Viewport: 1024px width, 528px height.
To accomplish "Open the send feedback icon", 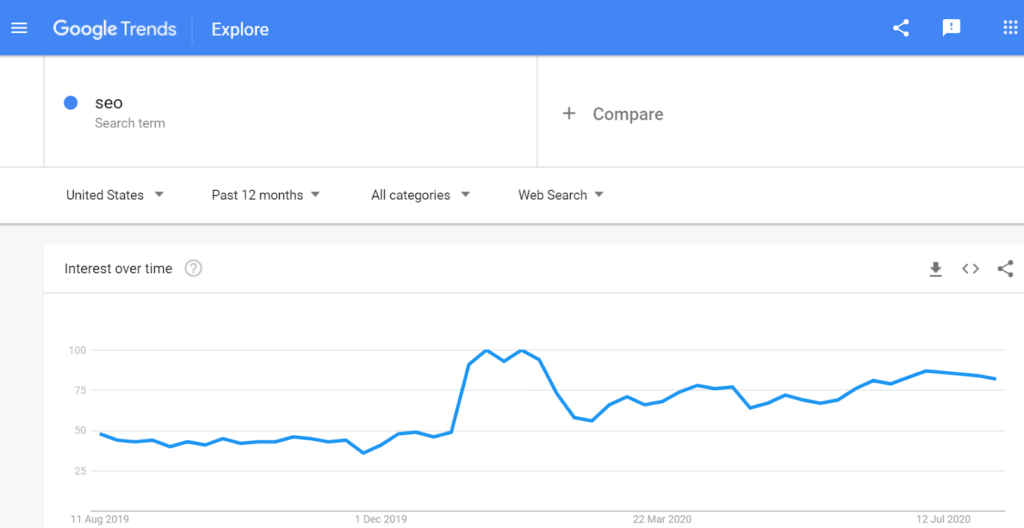I will (951, 28).
